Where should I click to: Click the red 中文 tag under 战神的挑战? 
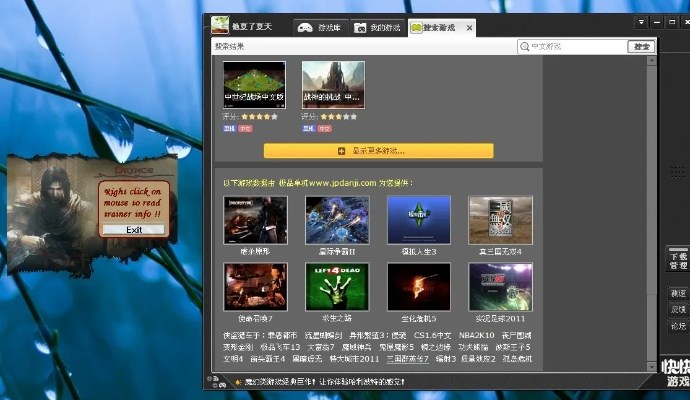[x=324, y=128]
